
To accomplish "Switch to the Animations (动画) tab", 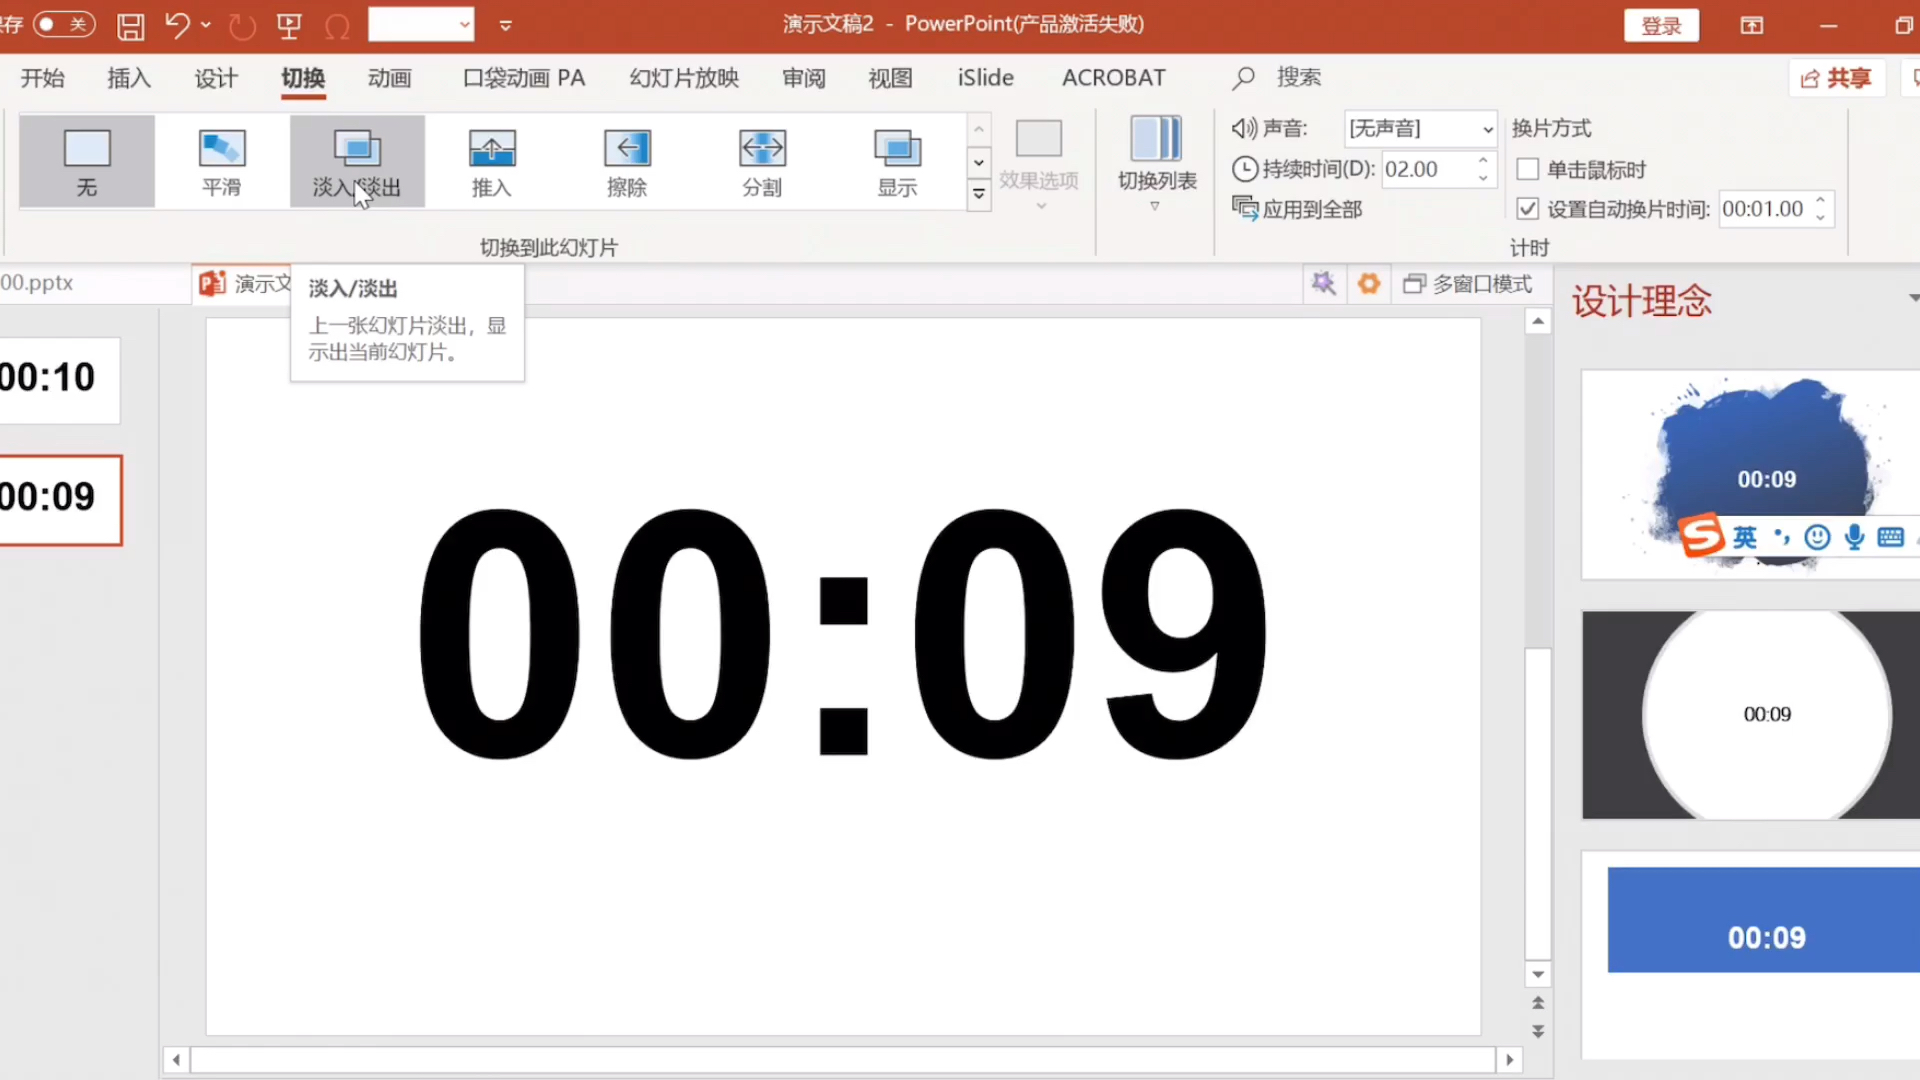I will (x=389, y=78).
